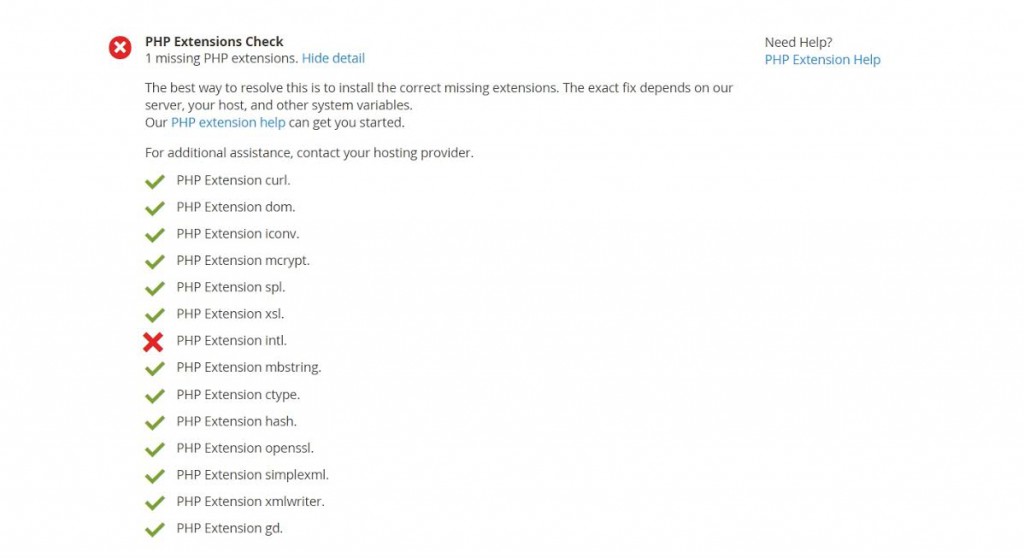Click the green checkmark next to curl extension
Image resolution: width=1024 pixels, height=558 pixels.
155,181
